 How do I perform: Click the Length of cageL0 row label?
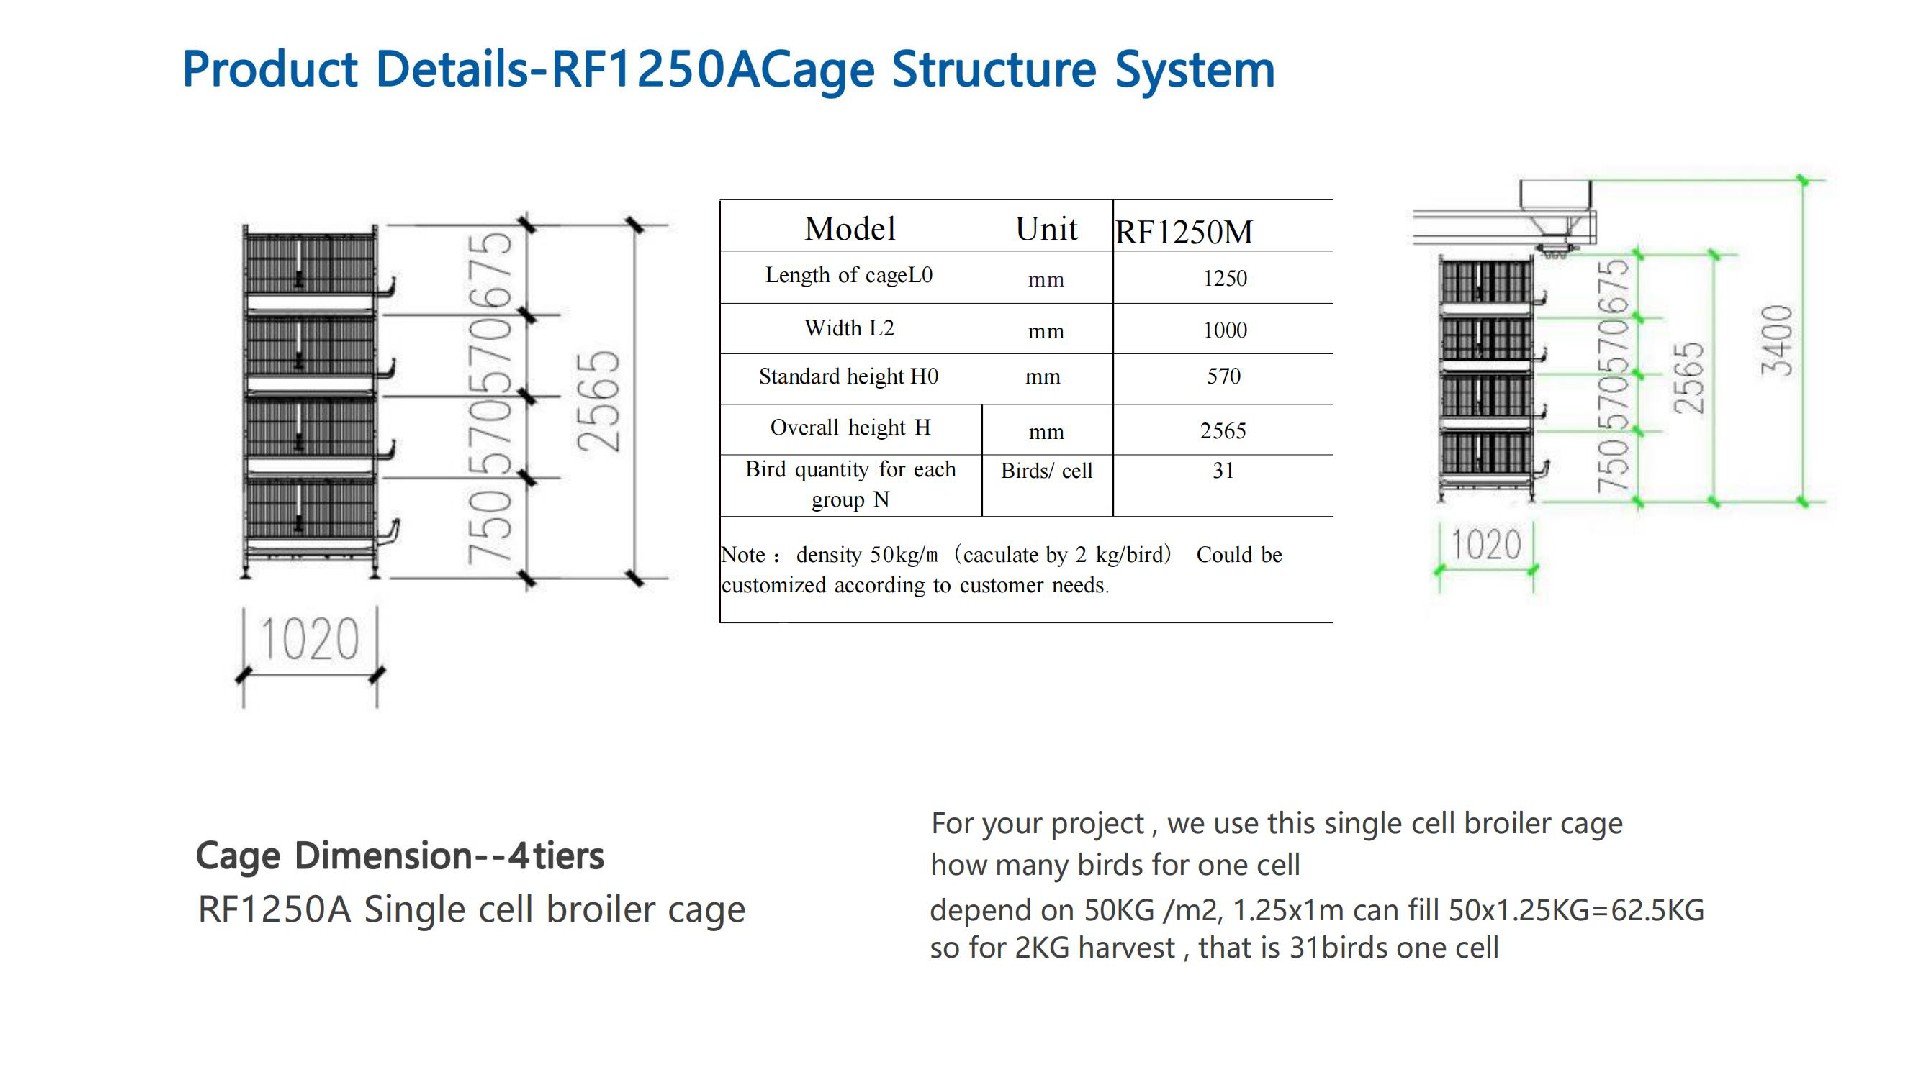(849, 276)
